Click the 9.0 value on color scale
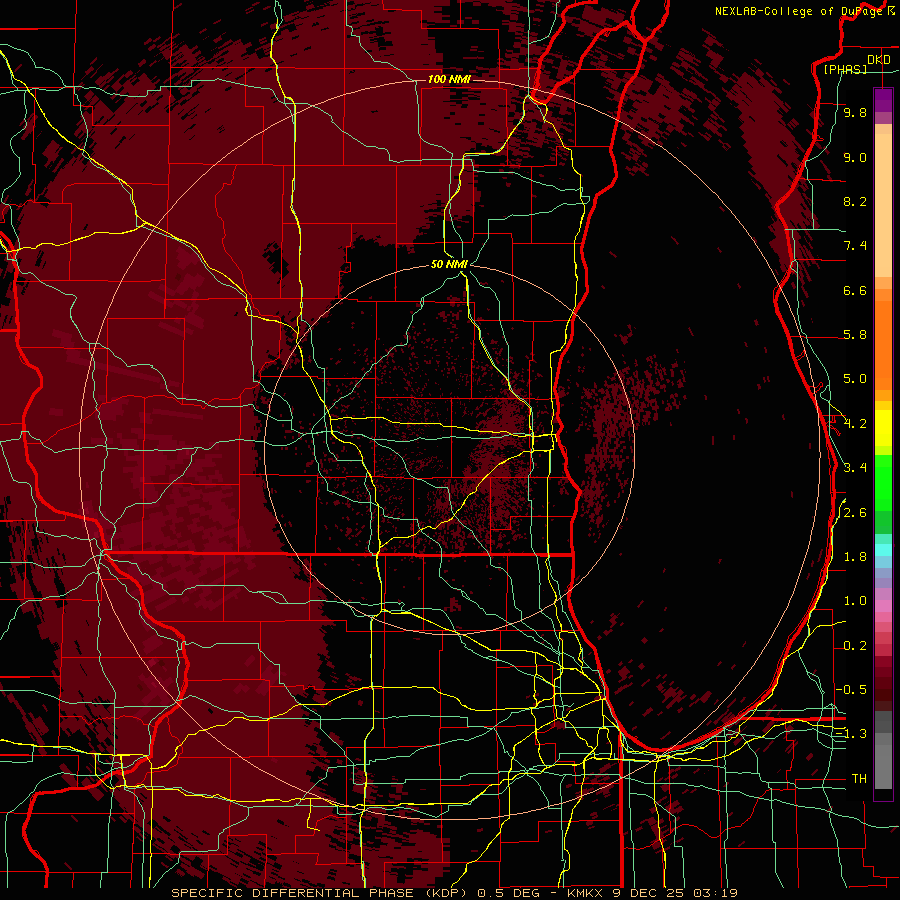900x900 pixels. pyautogui.click(x=855, y=157)
